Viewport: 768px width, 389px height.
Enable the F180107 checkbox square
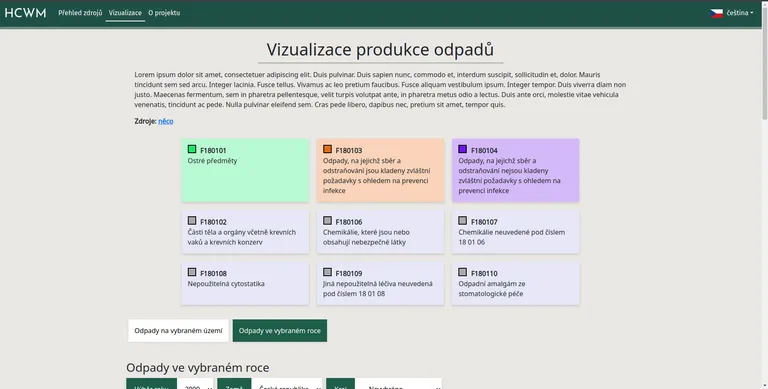click(x=462, y=220)
